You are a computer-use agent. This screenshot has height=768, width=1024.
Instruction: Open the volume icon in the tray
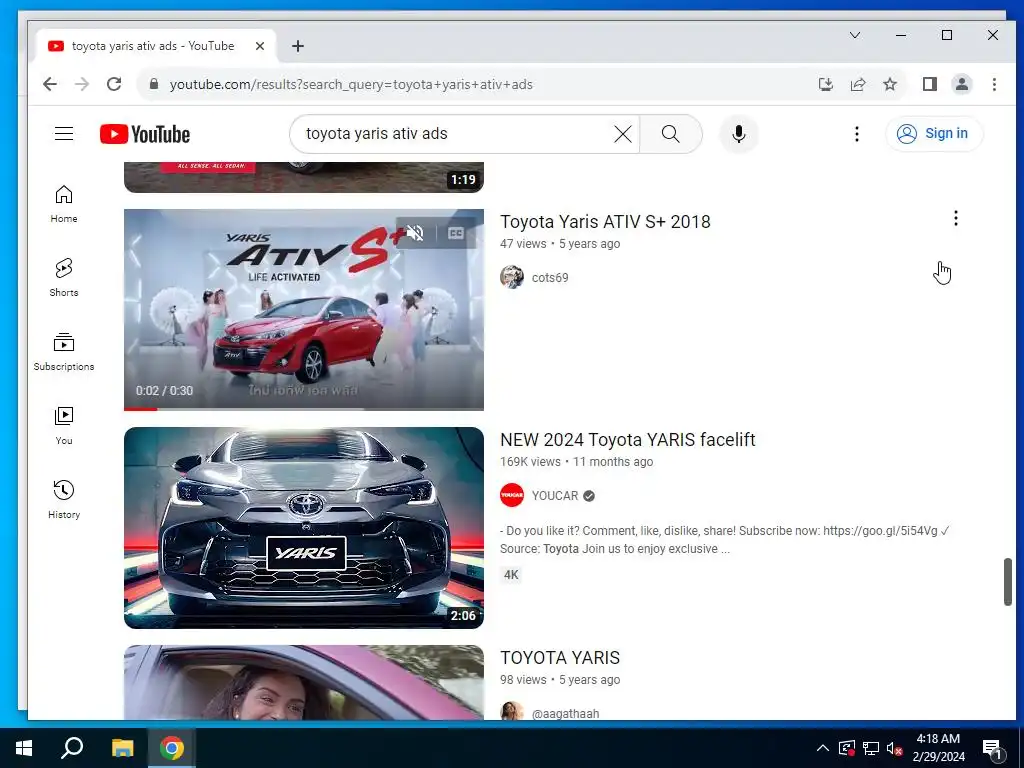coord(895,748)
